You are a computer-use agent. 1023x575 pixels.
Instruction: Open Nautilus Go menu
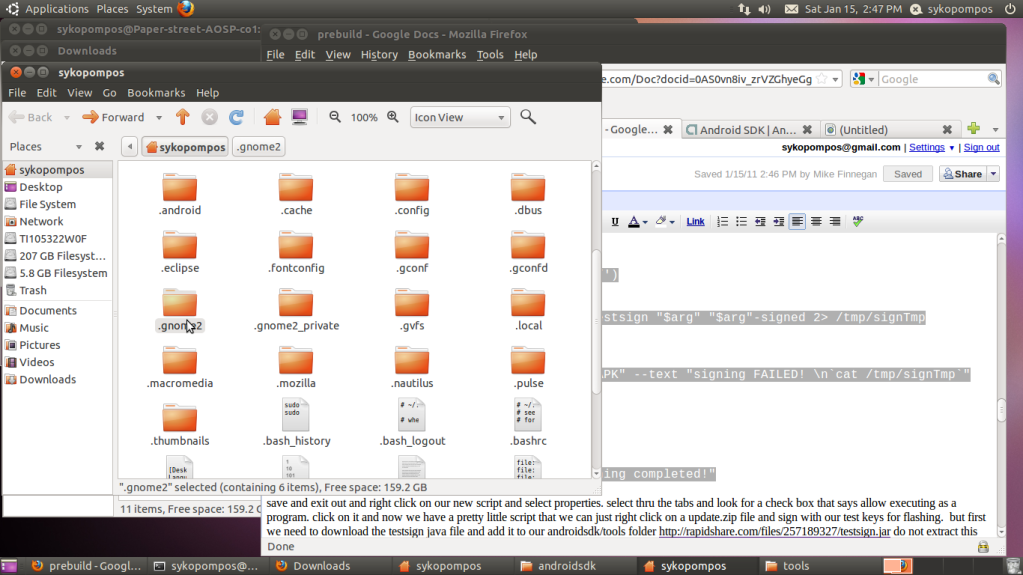click(109, 93)
